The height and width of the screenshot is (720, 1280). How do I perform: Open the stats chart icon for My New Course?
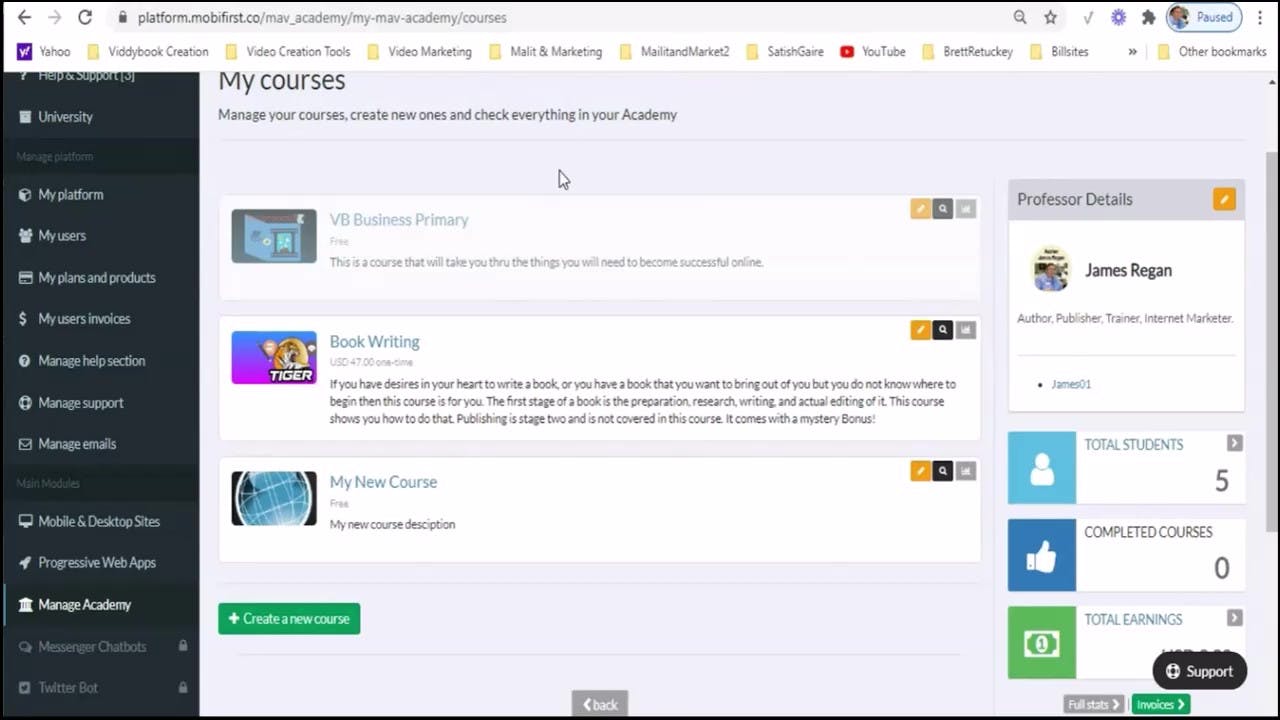click(965, 470)
